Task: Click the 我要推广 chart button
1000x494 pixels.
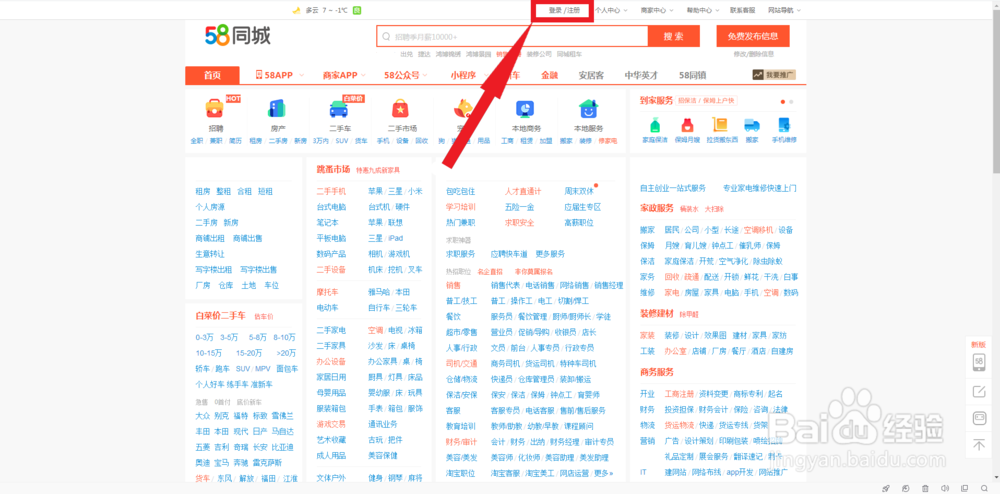Action: 774,75
